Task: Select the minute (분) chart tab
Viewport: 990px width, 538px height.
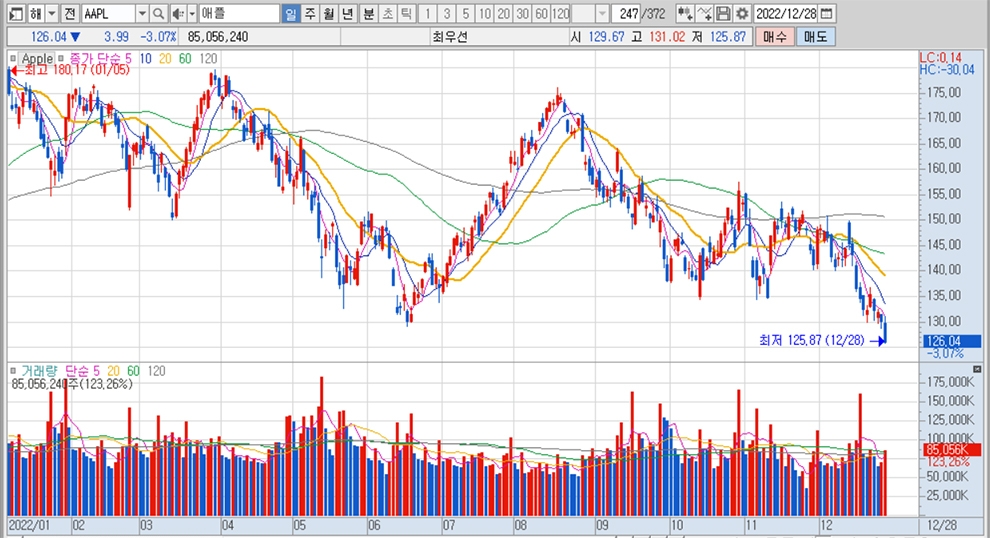Action: pos(368,14)
